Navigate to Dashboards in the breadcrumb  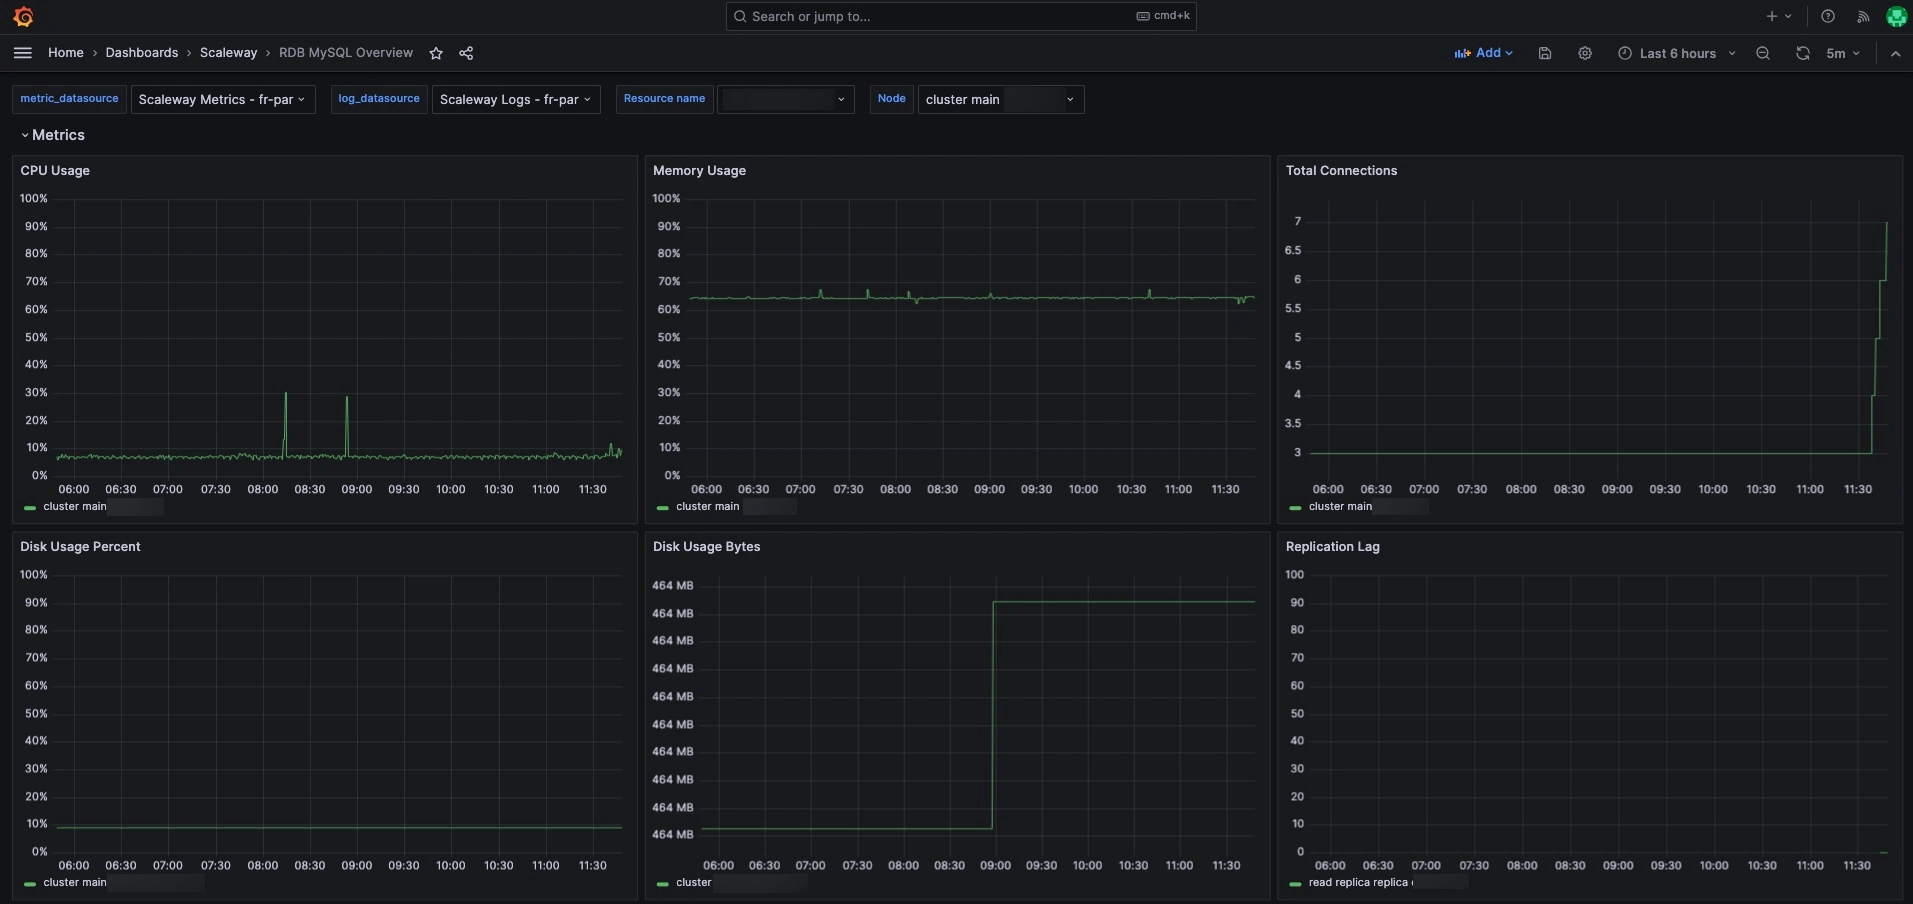click(x=141, y=53)
